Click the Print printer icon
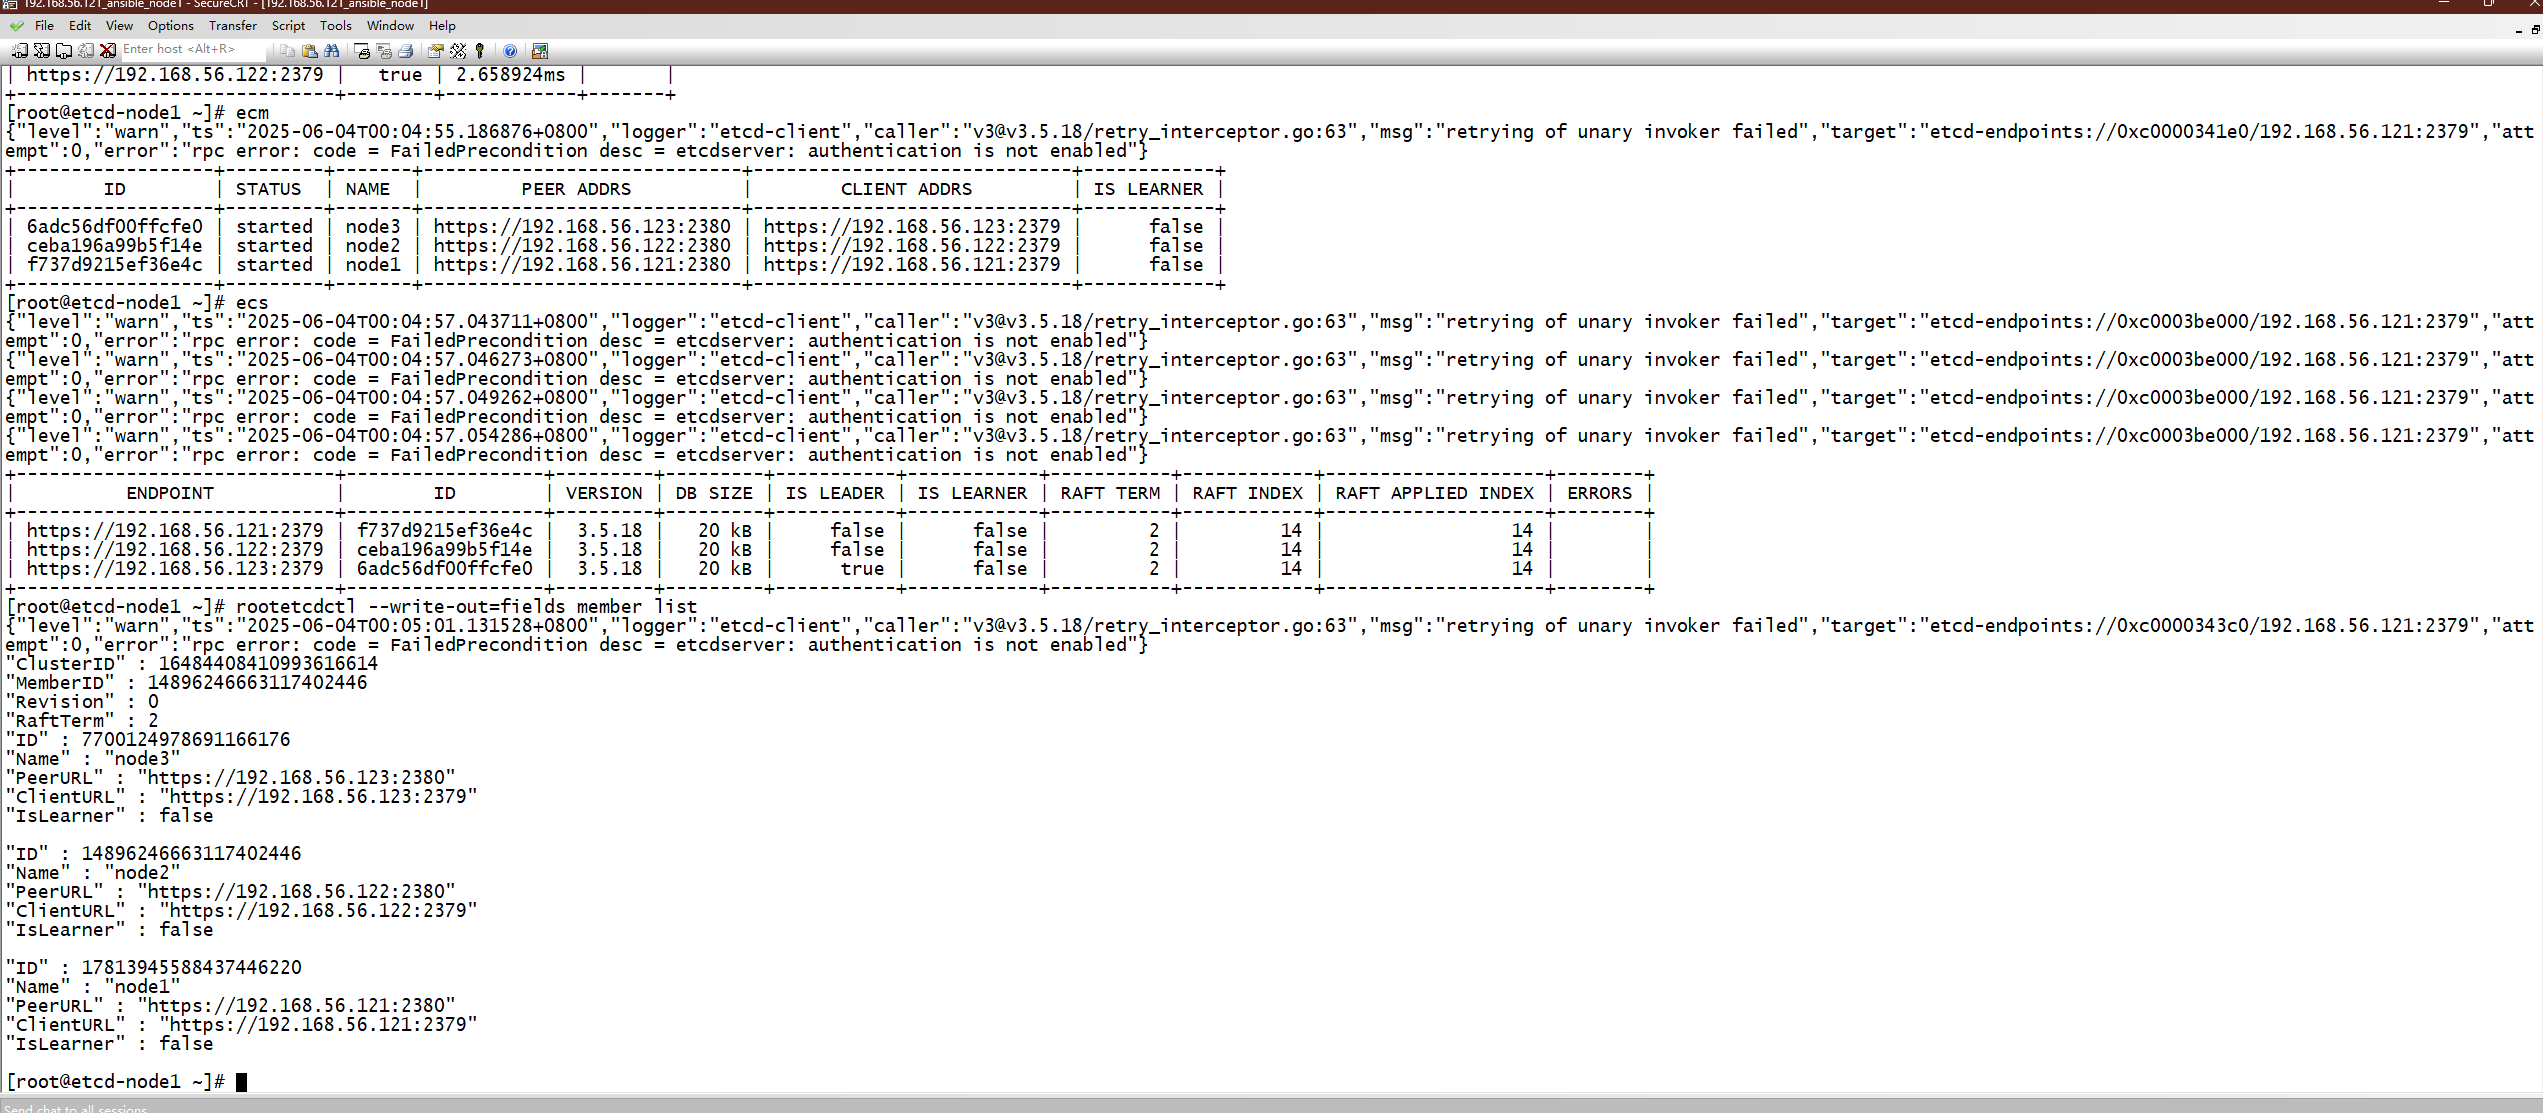The height and width of the screenshot is (1113, 2543). point(406,51)
